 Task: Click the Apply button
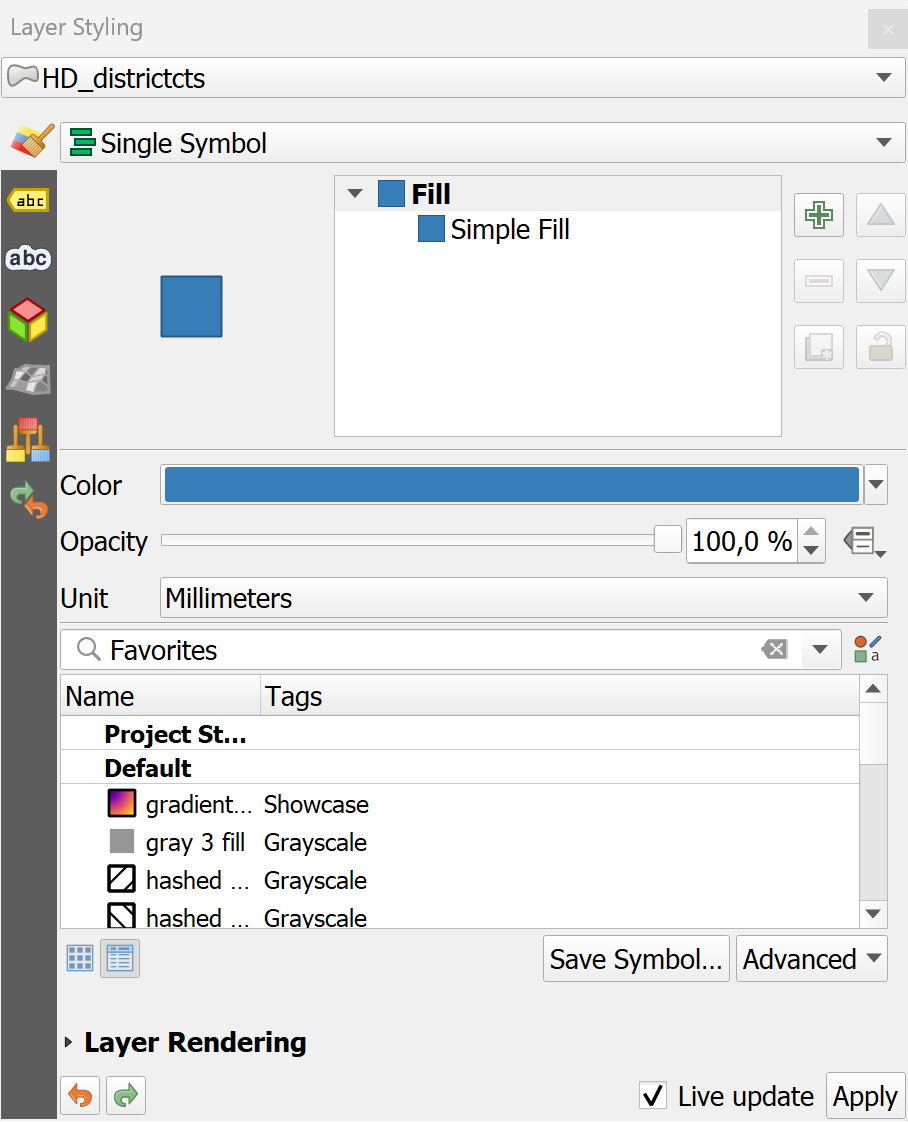point(865,1096)
